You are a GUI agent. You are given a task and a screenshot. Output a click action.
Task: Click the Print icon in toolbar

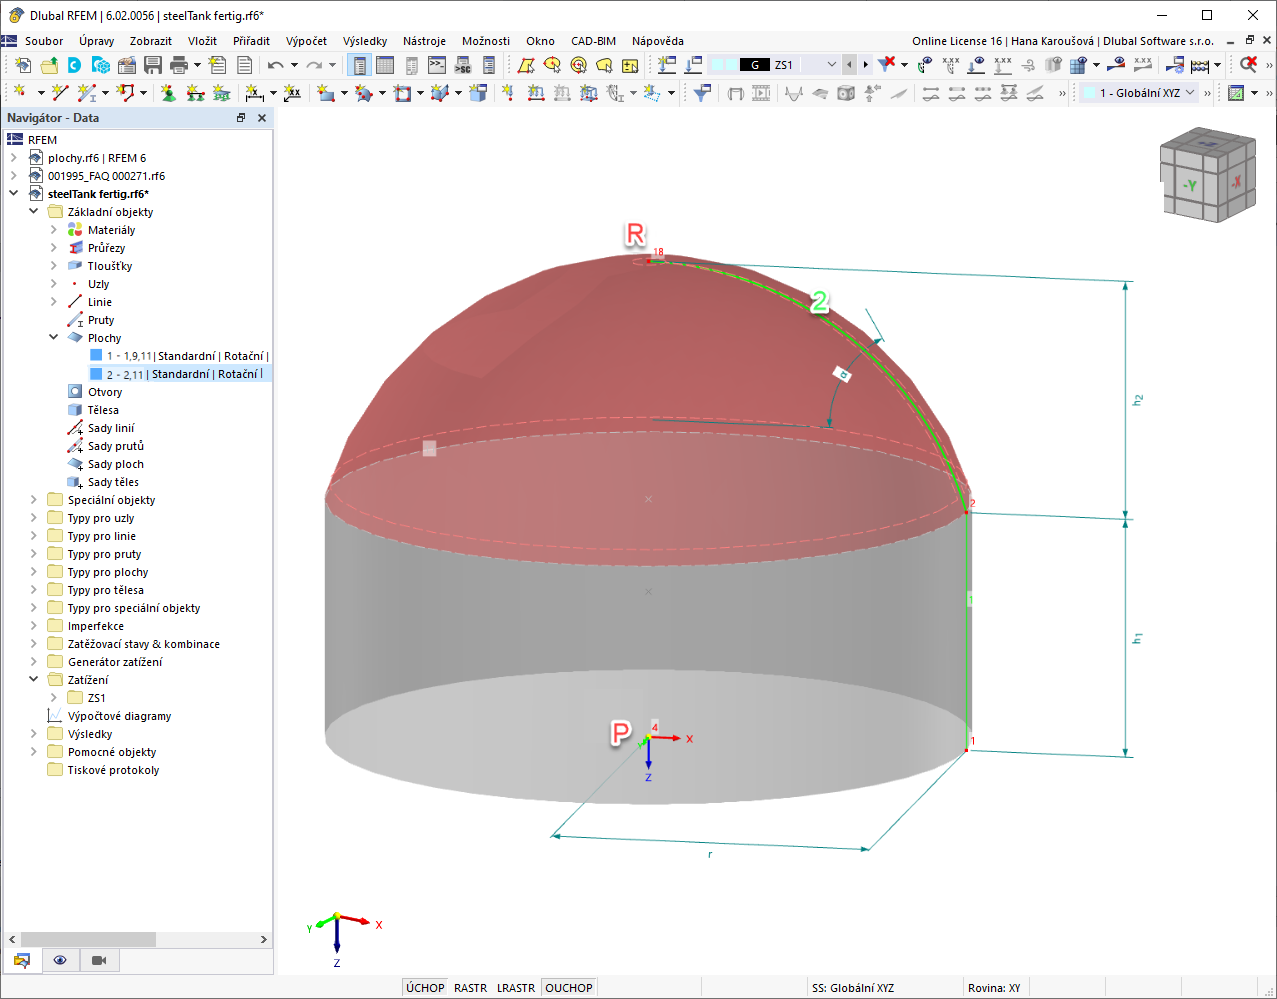[179, 65]
